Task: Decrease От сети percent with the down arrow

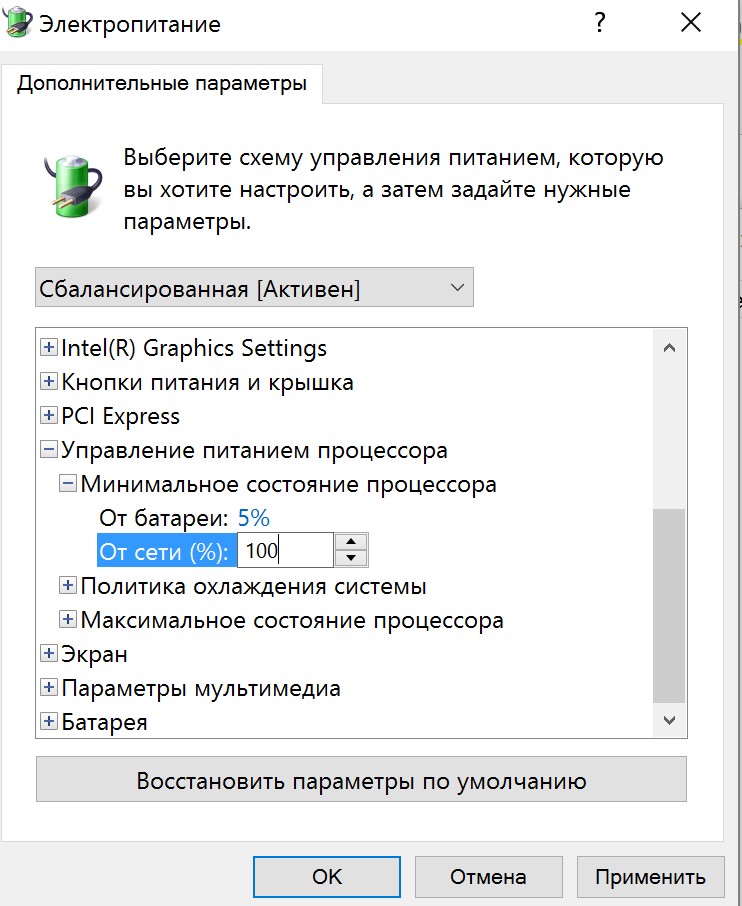Action: 351,558
